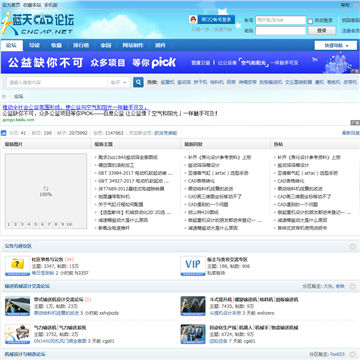Tick the auto-login checkbox

click(310, 21)
